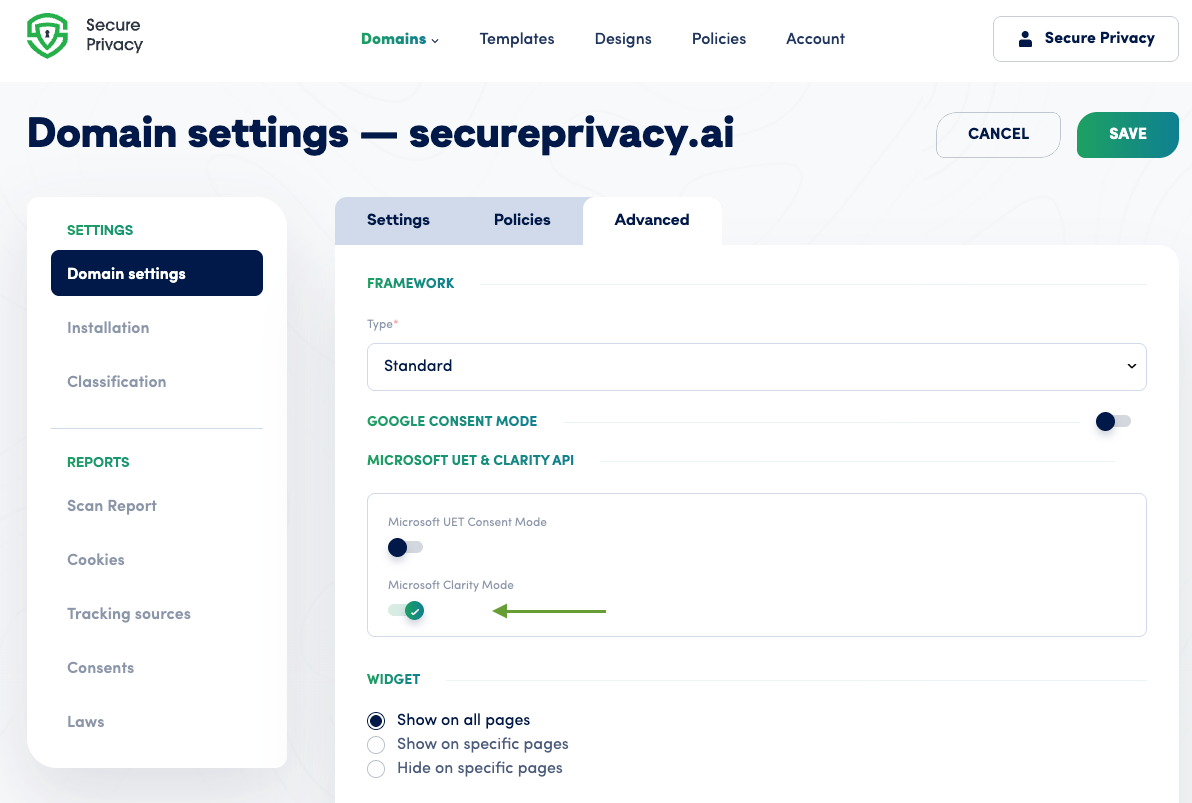Choose 'Hide on specific pages' for the widget
This screenshot has width=1192, height=803.
pos(376,768)
